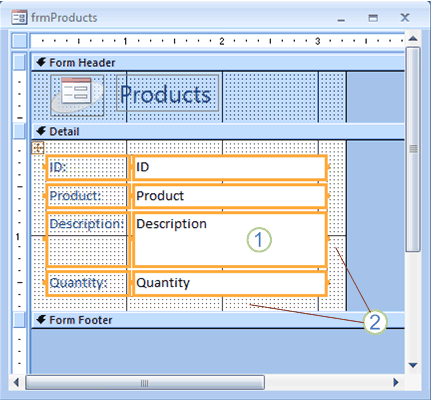Click the frmProducts form icon in title bar
Image resolution: width=432 pixels, height=401 pixels.
point(19,17)
